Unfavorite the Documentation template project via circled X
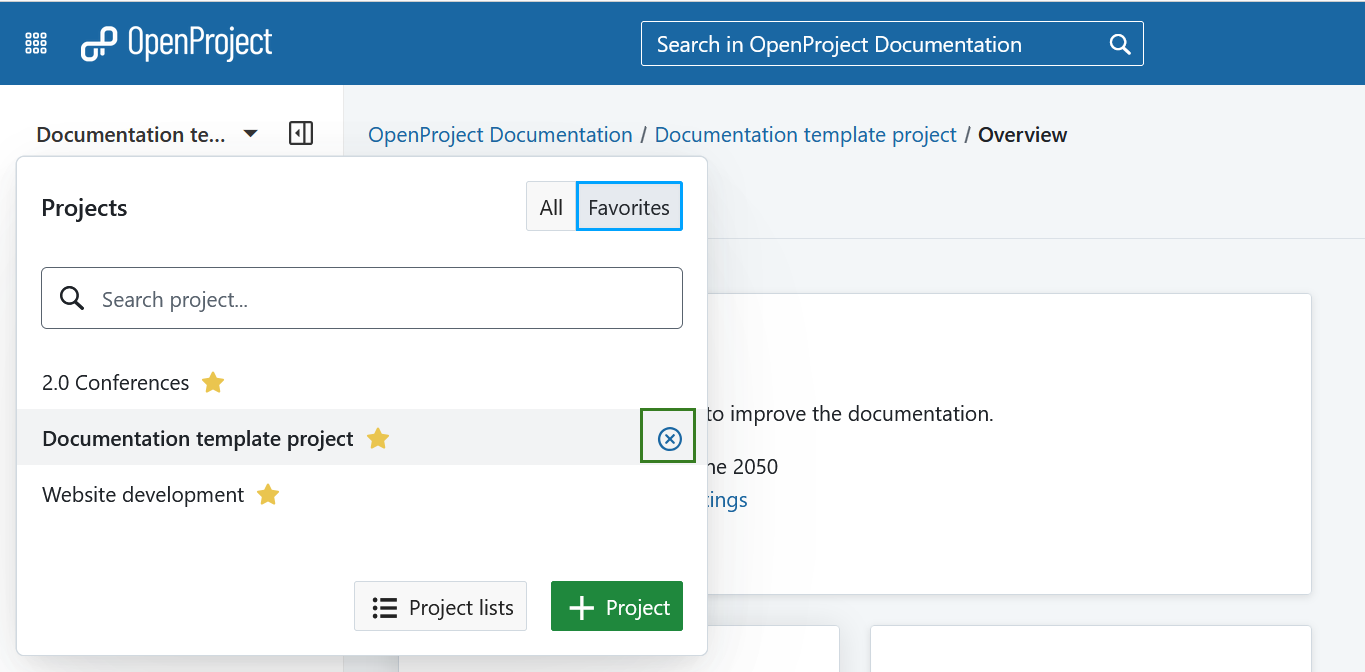The image size is (1365, 672). coord(667,436)
